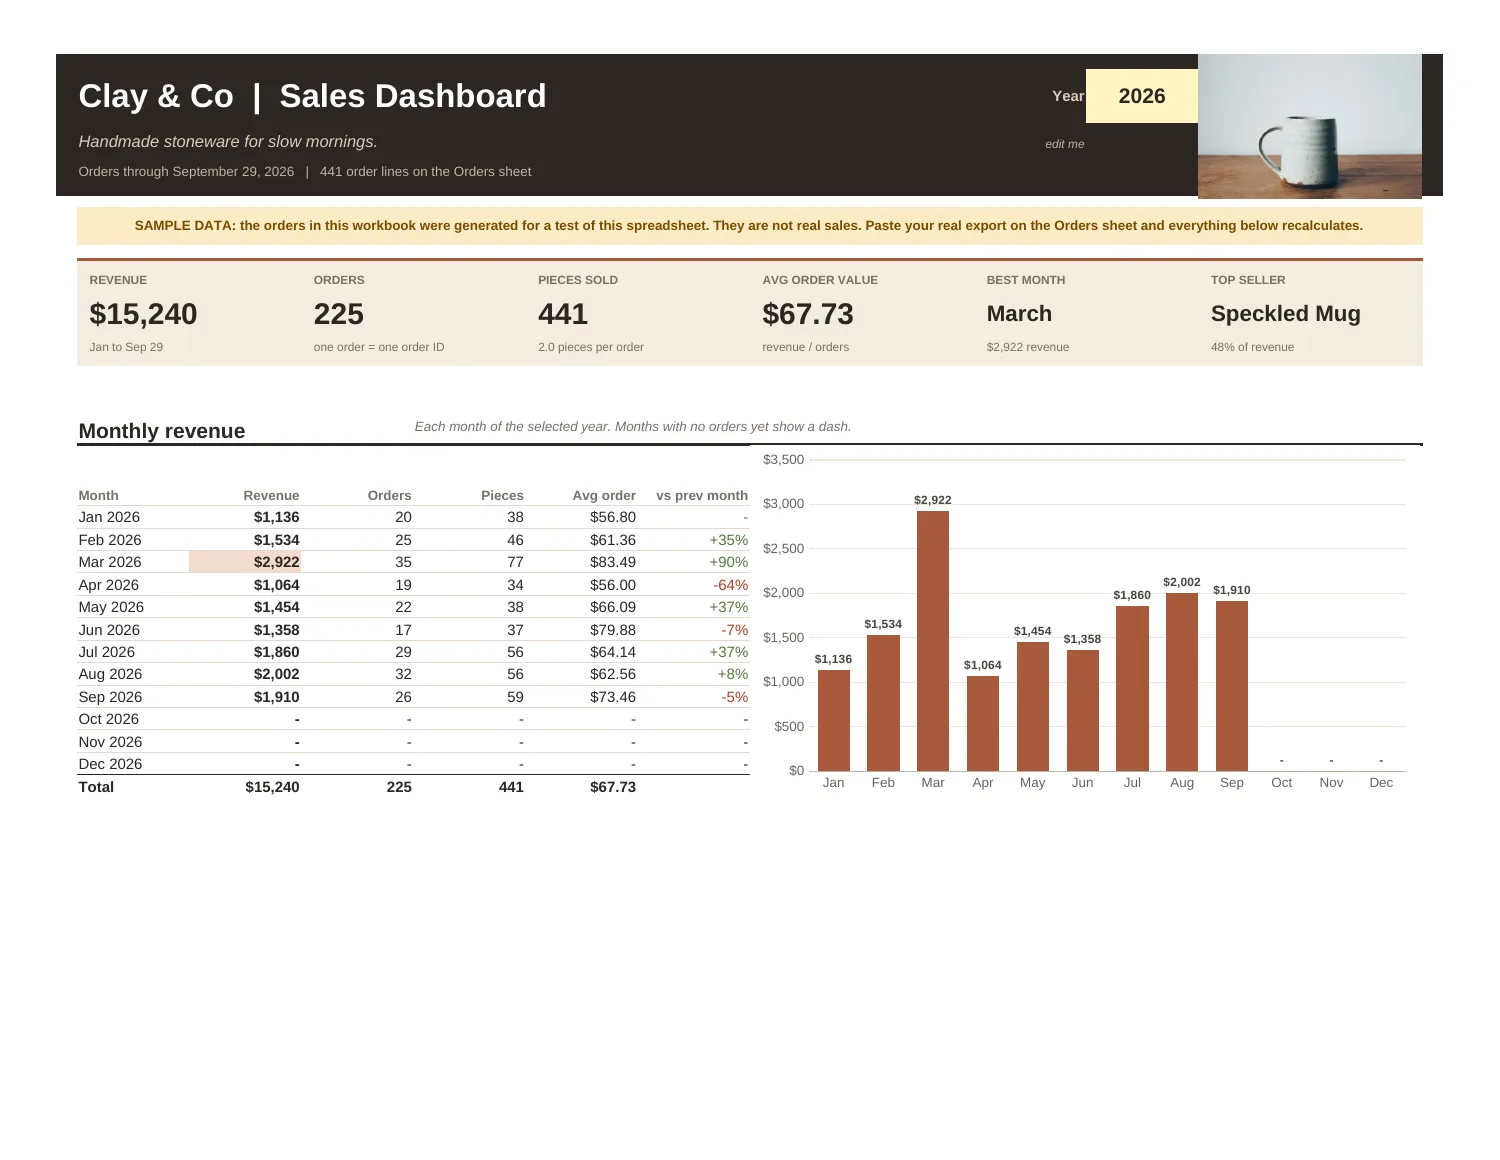Screen dimensions: 1500x1160
Task: Select the $15,240 value in the Revenue card
Action: pyautogui.click(x=143, y=314)
